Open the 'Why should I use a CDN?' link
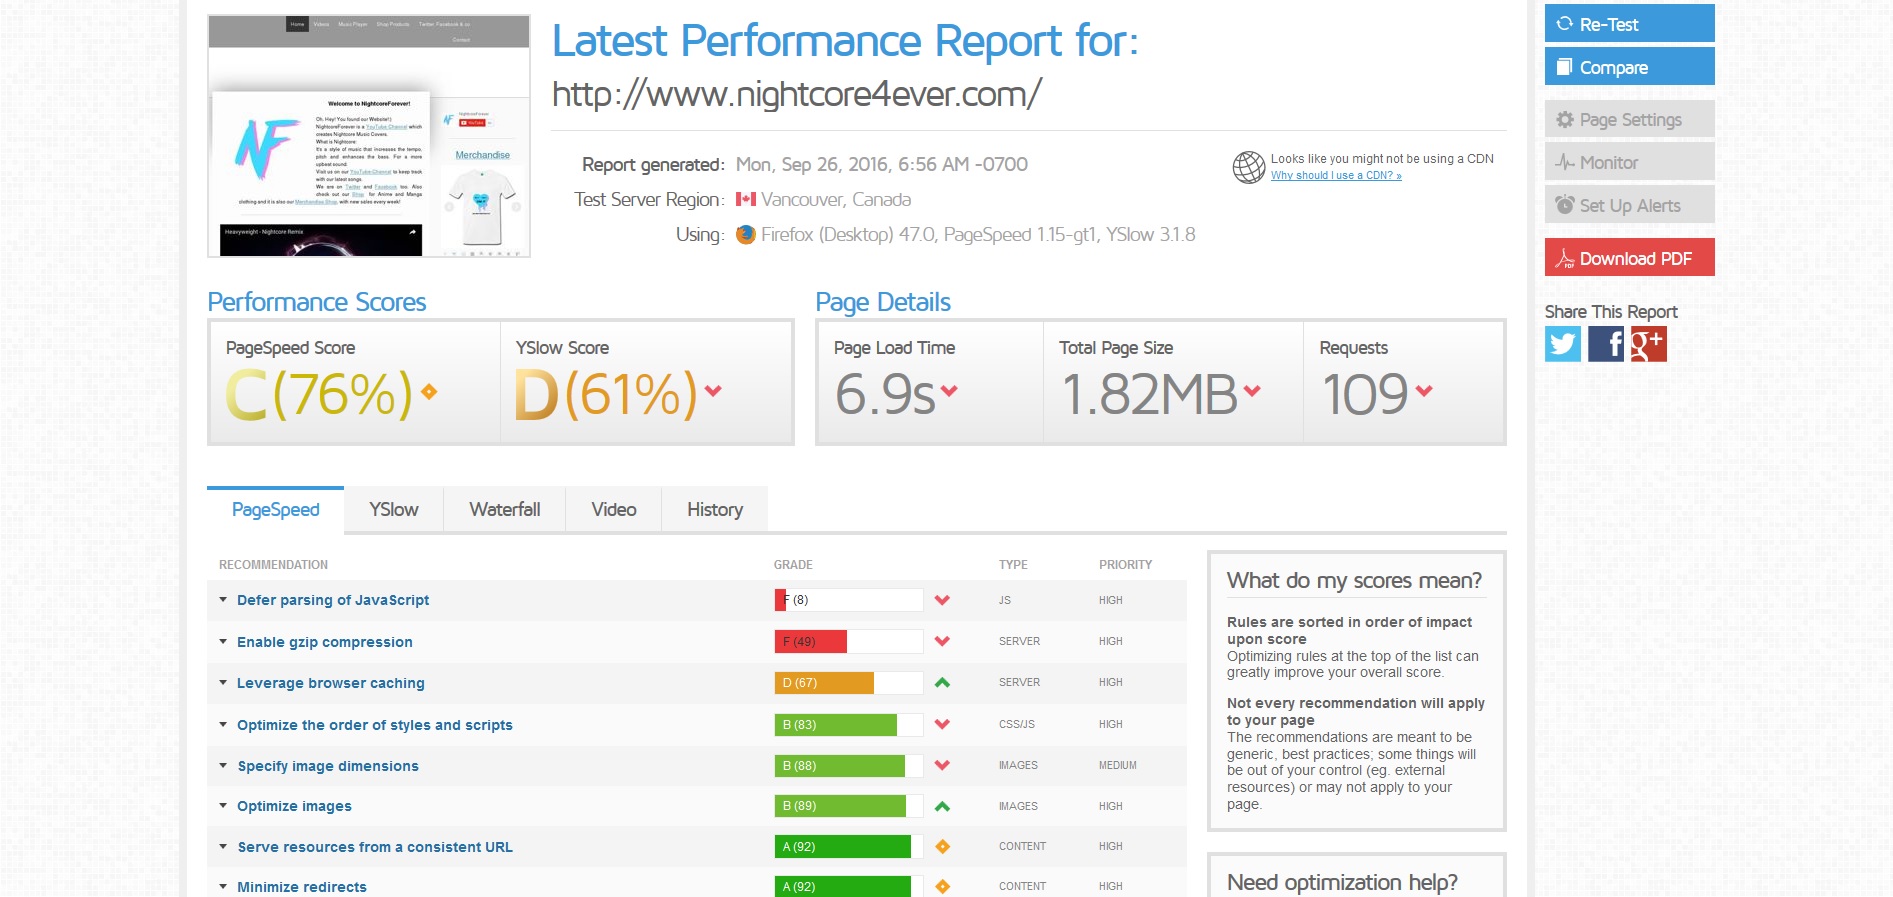 (x=1335, y=176)
